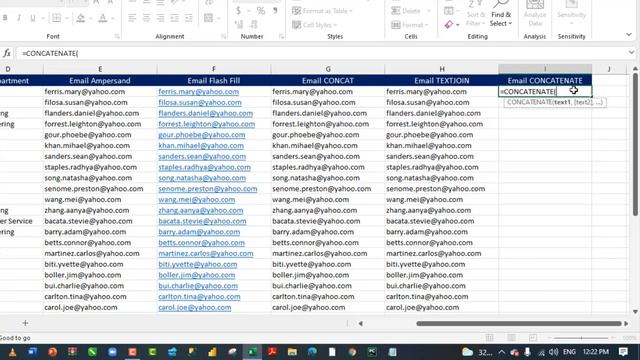Apply Comma Style
640x360 pixels.
(x=275, y=11)
